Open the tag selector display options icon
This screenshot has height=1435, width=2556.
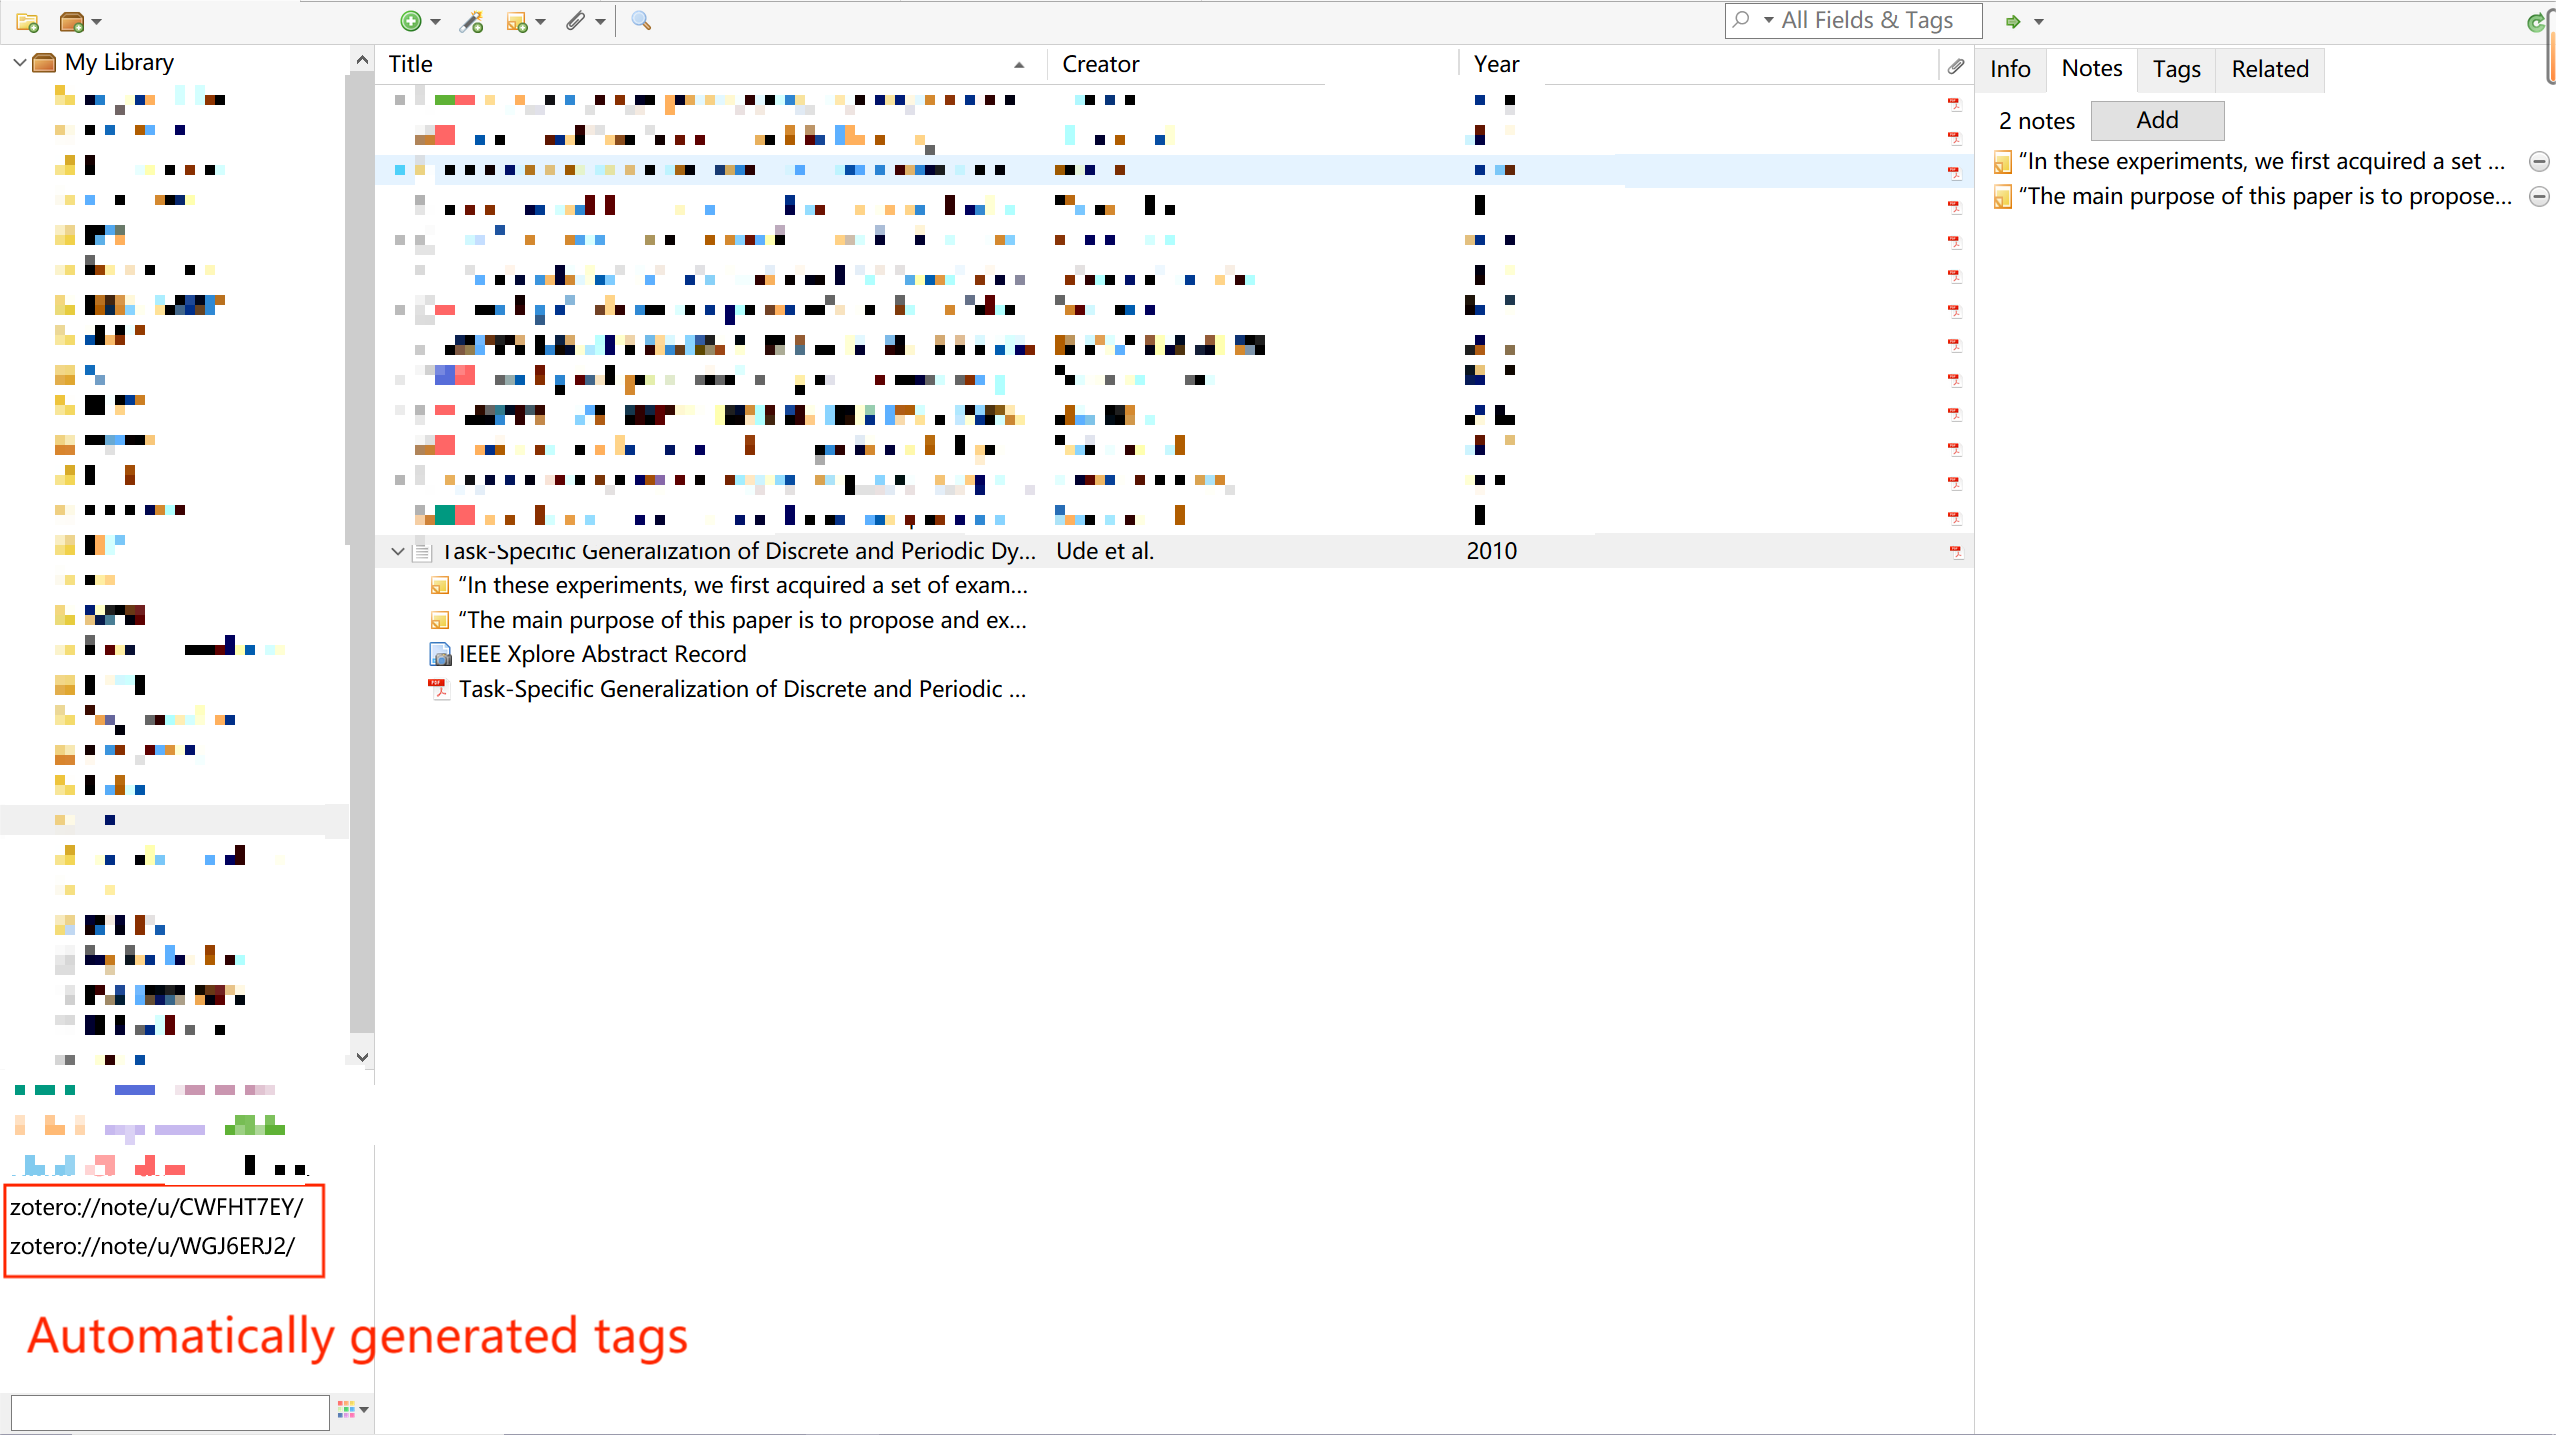click(x=351, y=1408)
